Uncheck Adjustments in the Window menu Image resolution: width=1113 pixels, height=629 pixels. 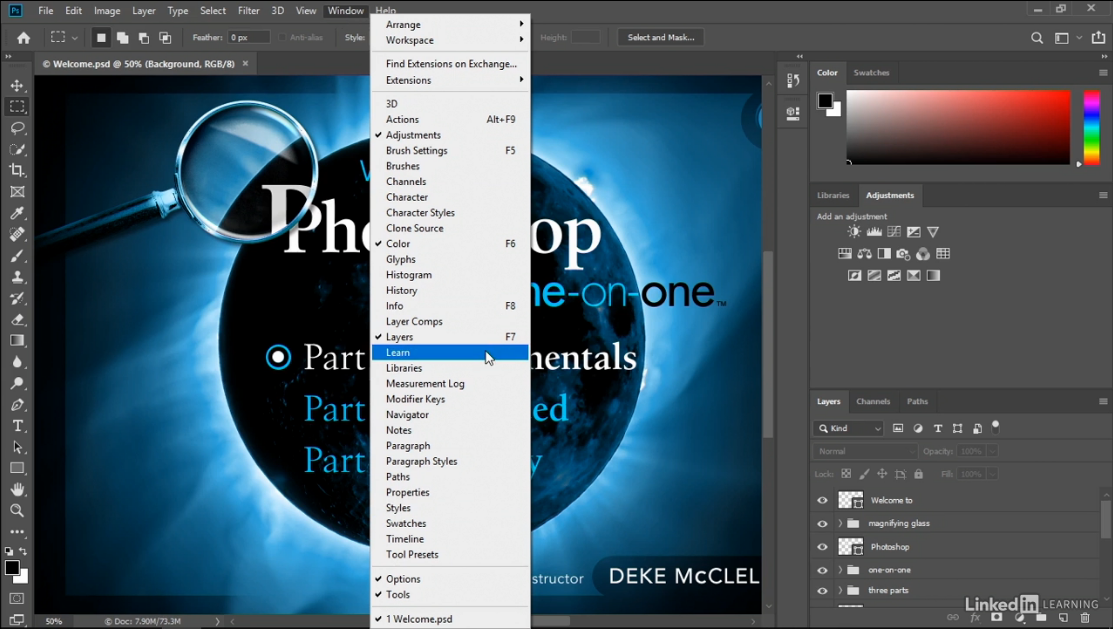coord(450,135)
